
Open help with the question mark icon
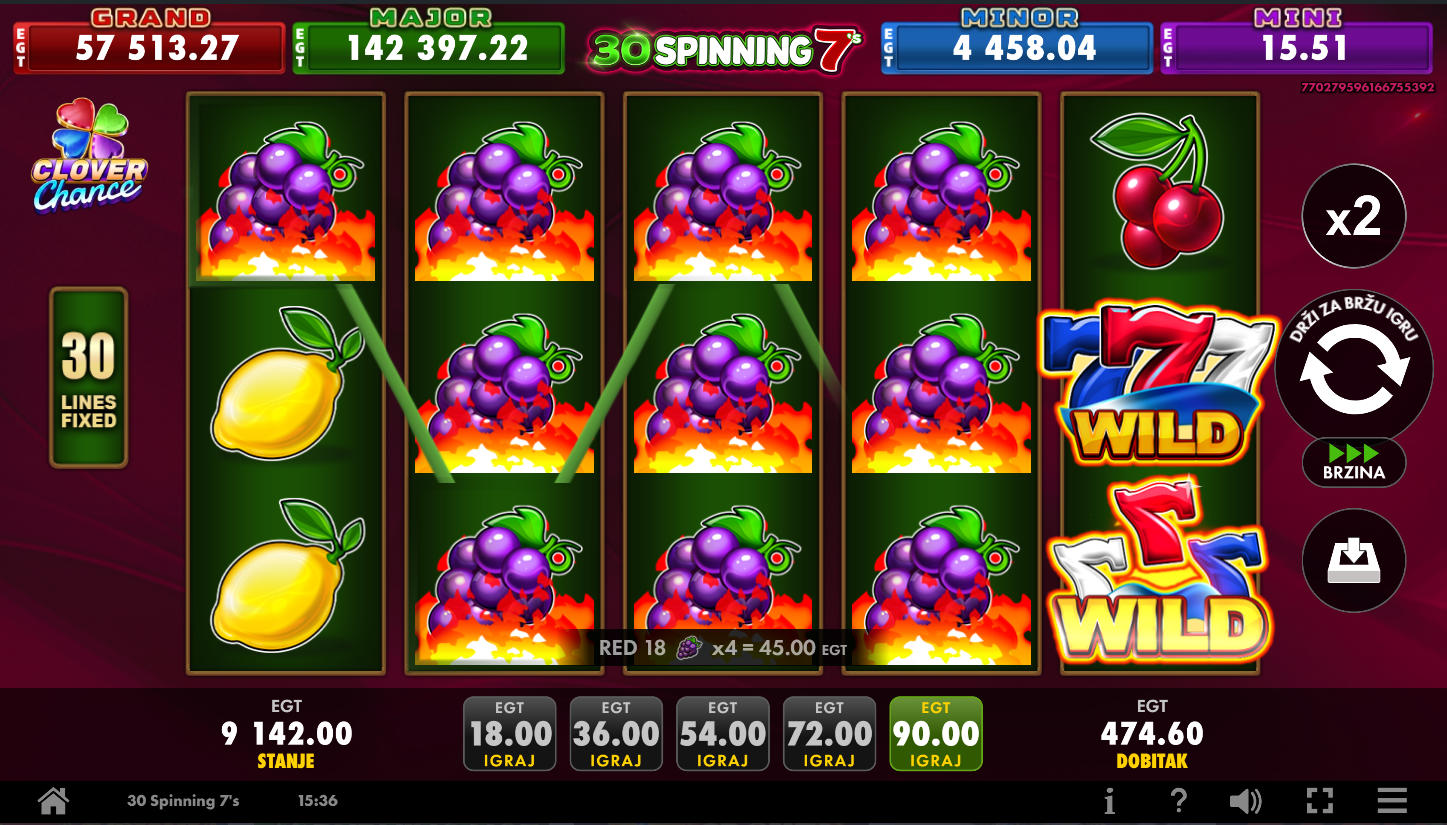(x=1179, y=801)
